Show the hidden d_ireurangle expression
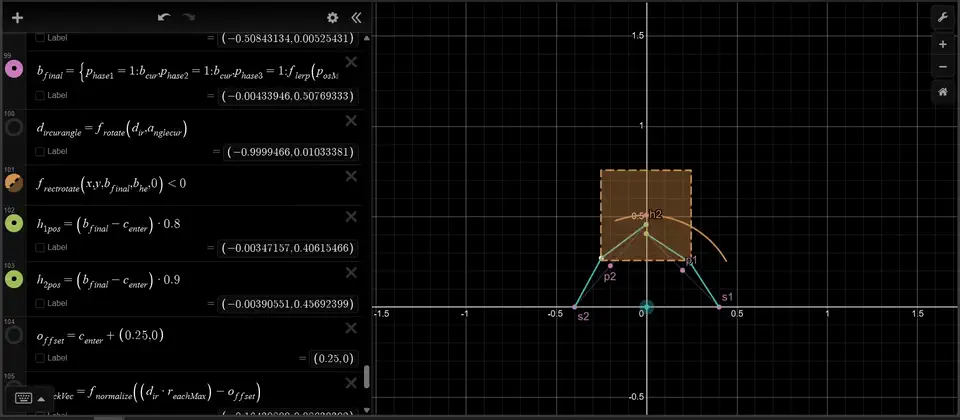Image resolution: width=960 pixels, height=420 pixels. pyautogui.click(x=14, y=127)
